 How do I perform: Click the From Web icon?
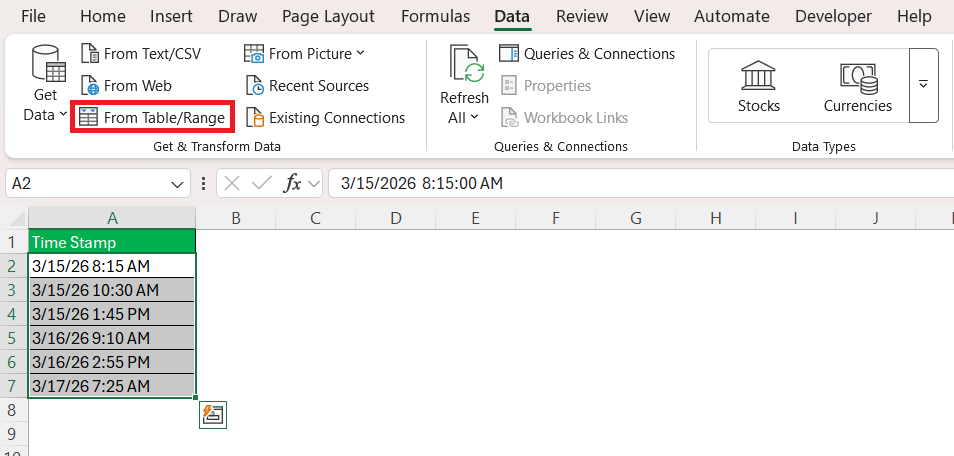click(x=89, y=86)
